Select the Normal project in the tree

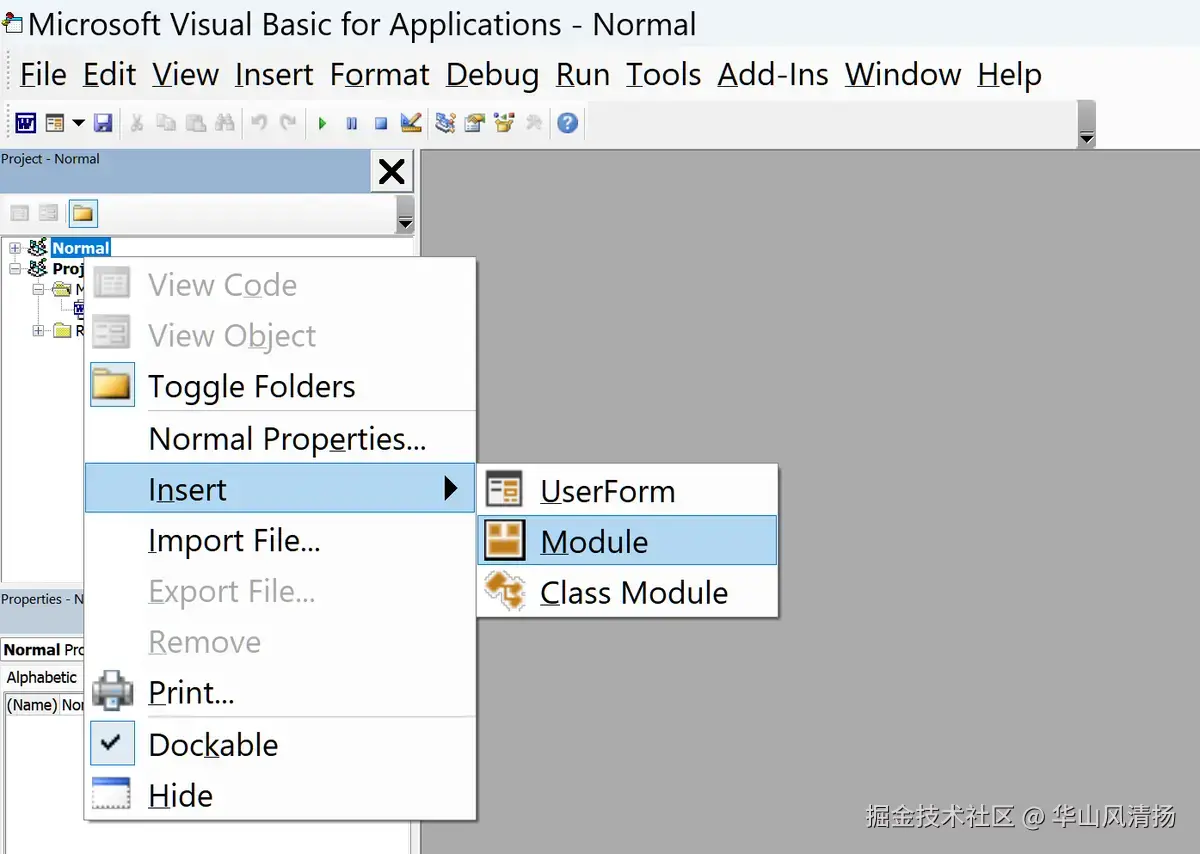tap(81, 248)
